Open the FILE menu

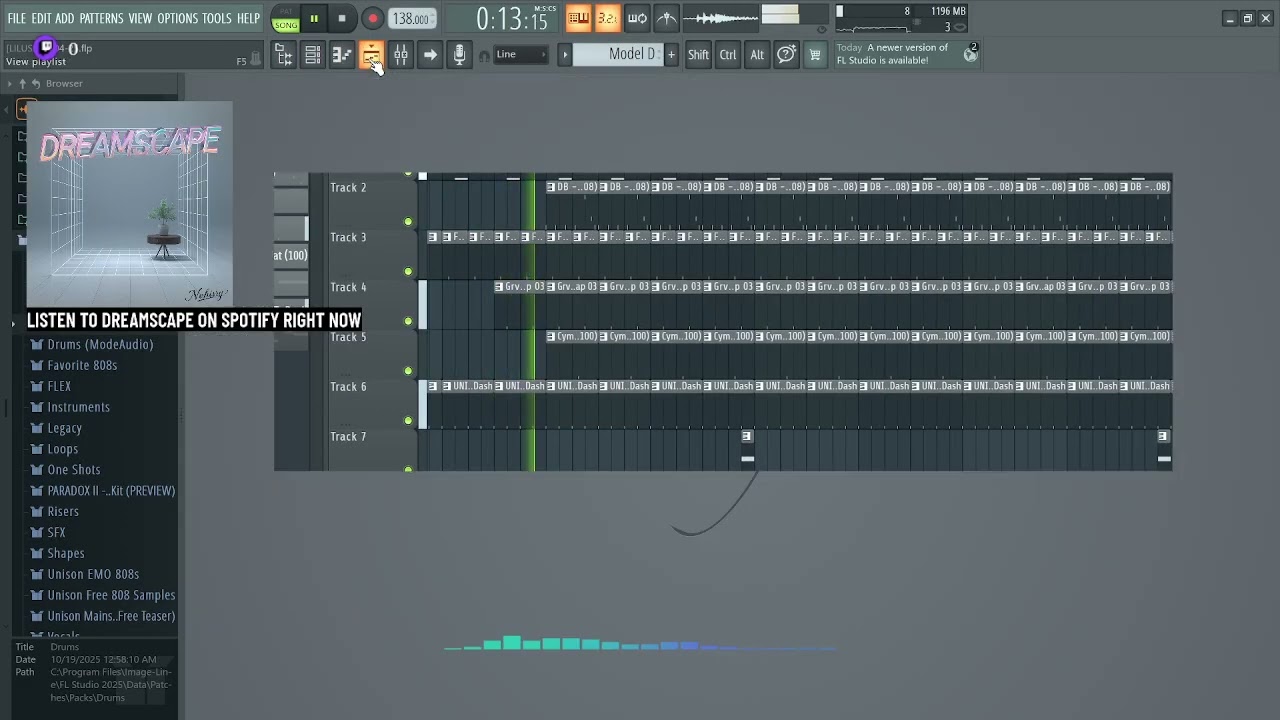(17, 18)
